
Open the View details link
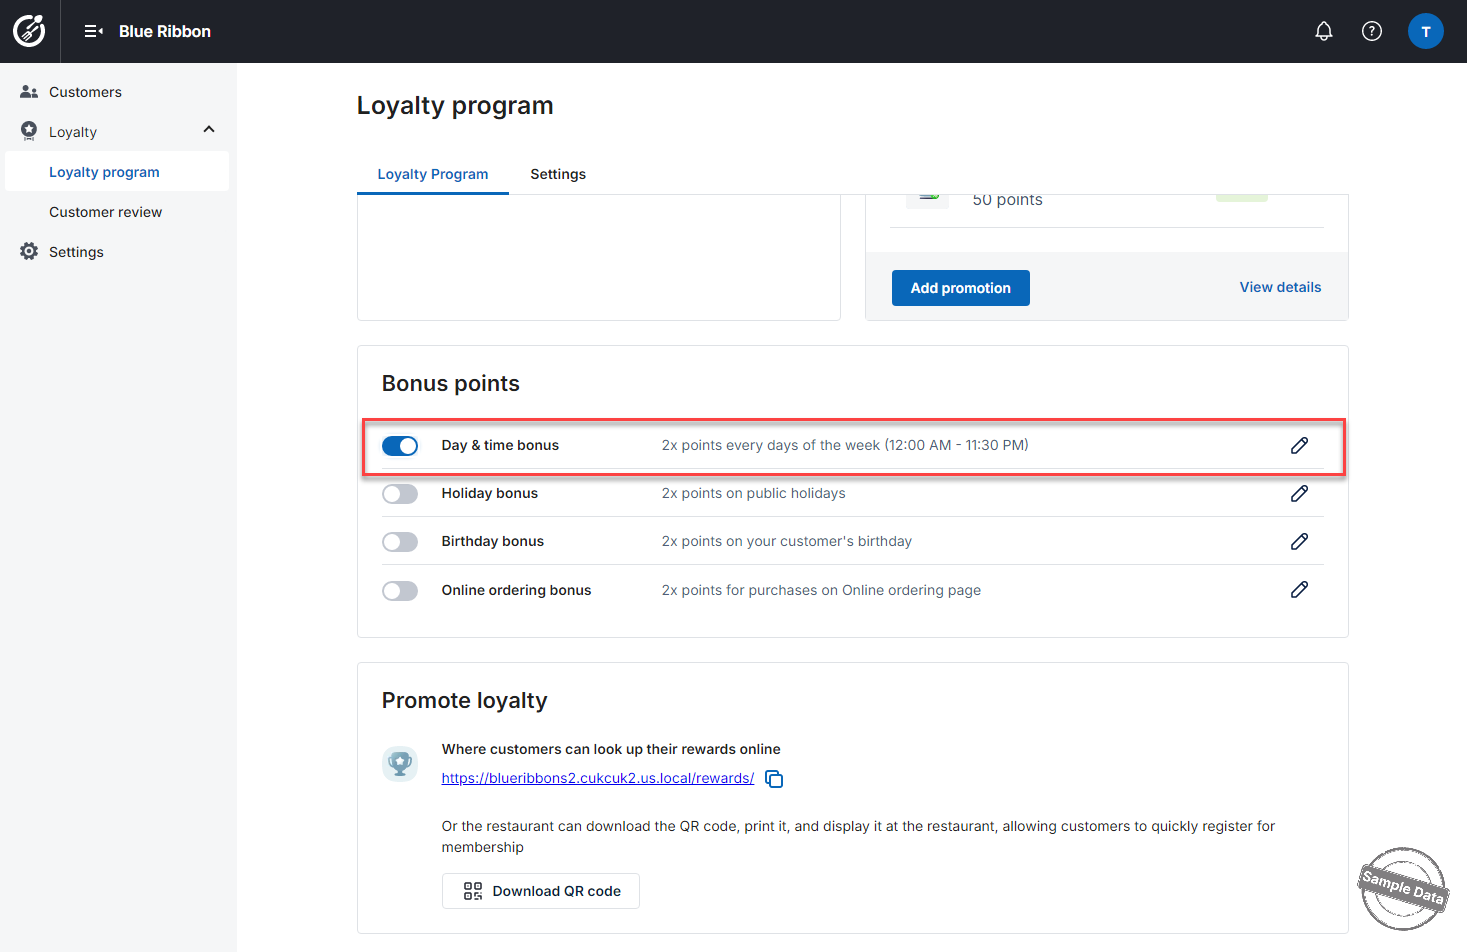[x=1280, y=287]
